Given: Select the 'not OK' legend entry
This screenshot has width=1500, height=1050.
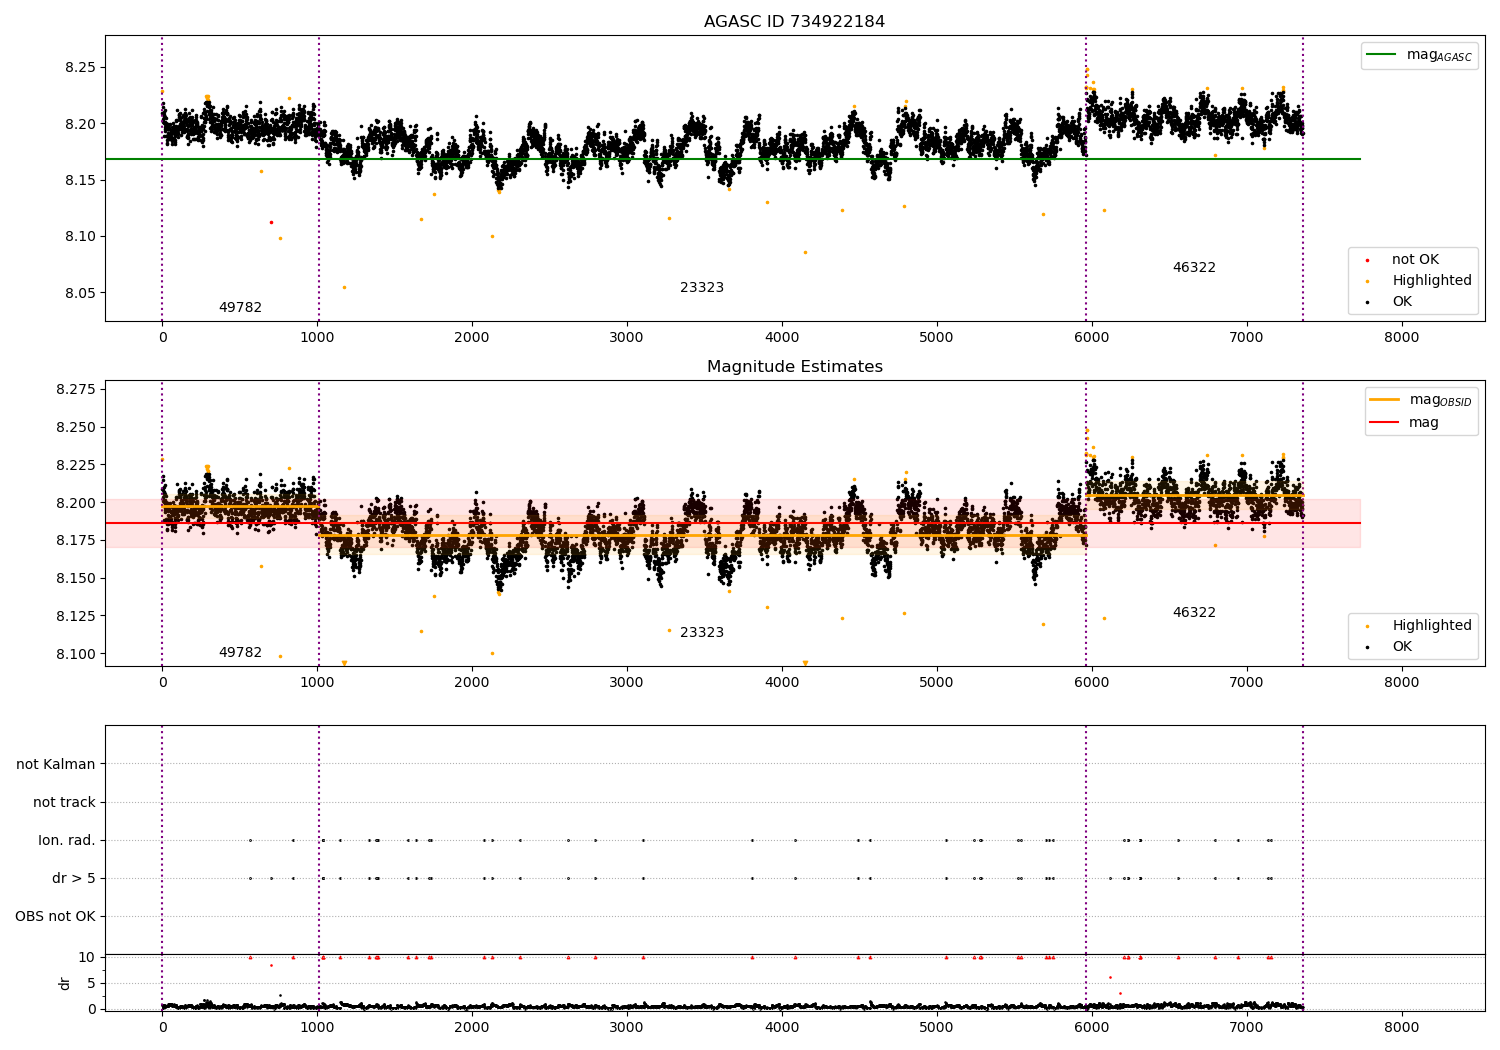Looking at the screenshot, I should (1415, 260).
